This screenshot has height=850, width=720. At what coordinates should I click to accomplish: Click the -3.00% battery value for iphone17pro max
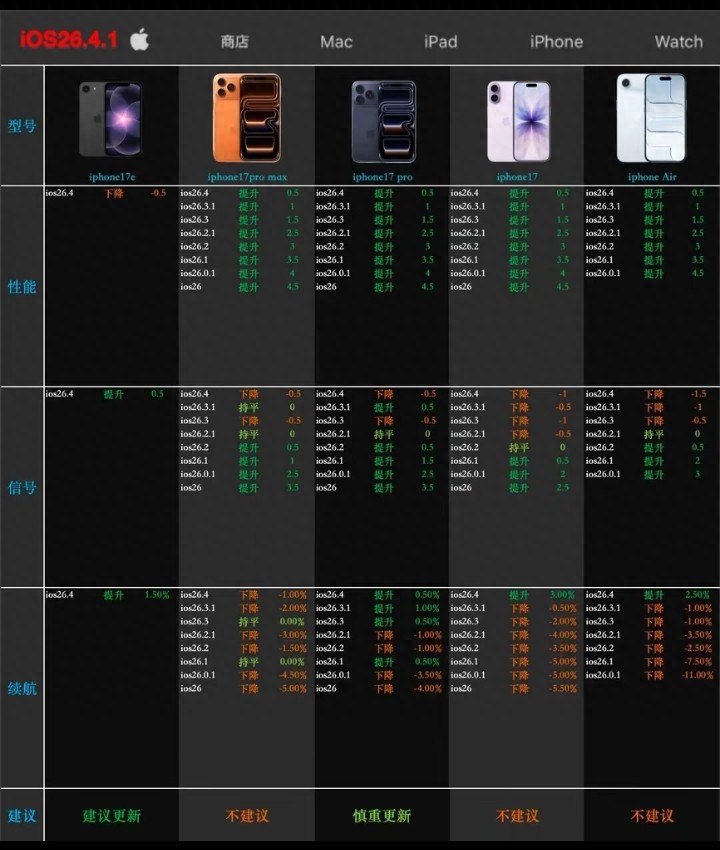[293, 635]
